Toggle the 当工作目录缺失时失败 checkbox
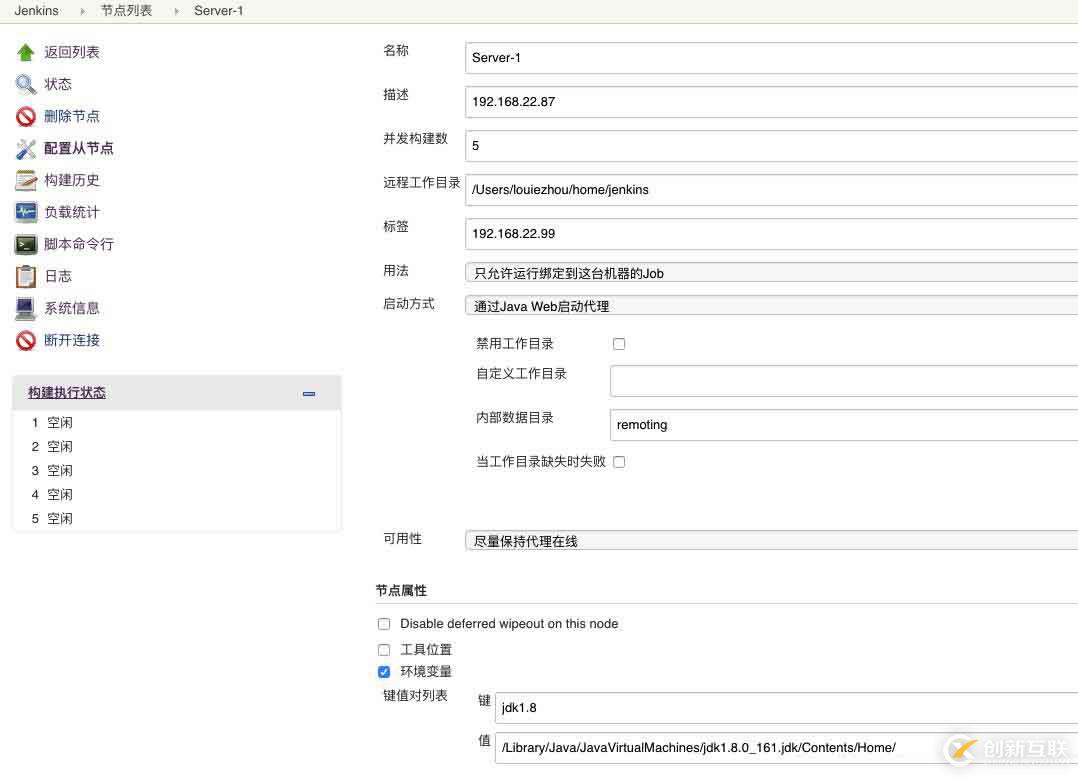Image resolution: width=1078 pixels, height=779 pixels. point(619,462)
